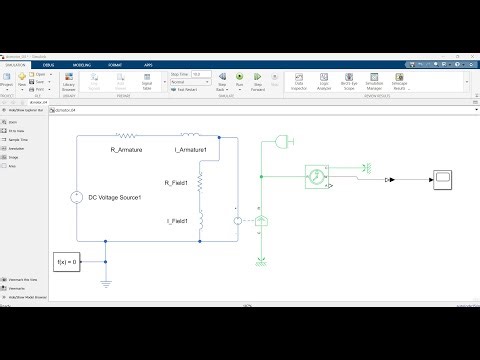The width and height of the screenshot is (480, 360).
Task: Click the Hide/Show Model Browser button
Action: coord(24,297)
